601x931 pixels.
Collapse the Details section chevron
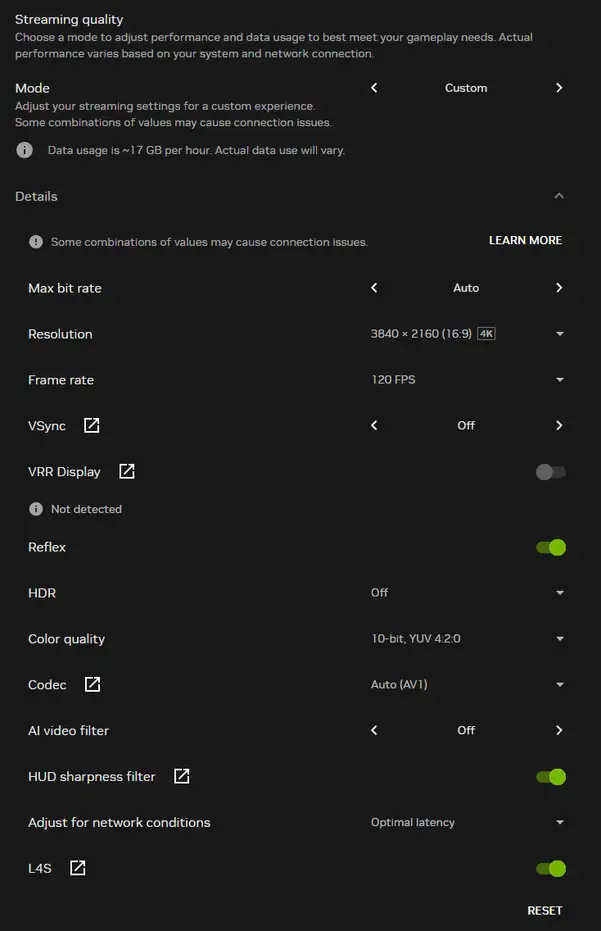tap(559, 196)
